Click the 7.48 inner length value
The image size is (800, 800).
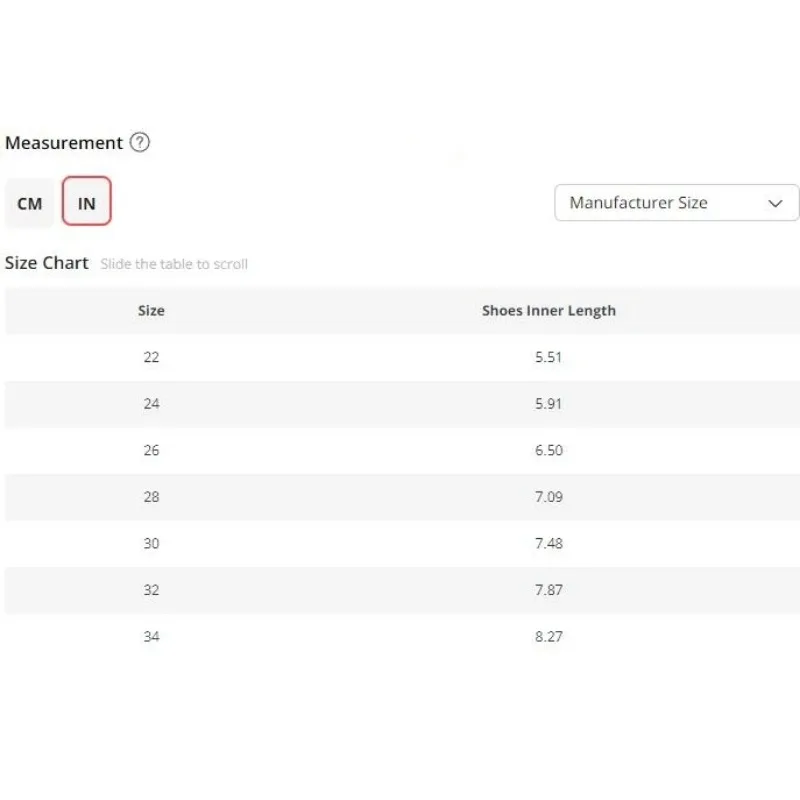coord(548,543)
